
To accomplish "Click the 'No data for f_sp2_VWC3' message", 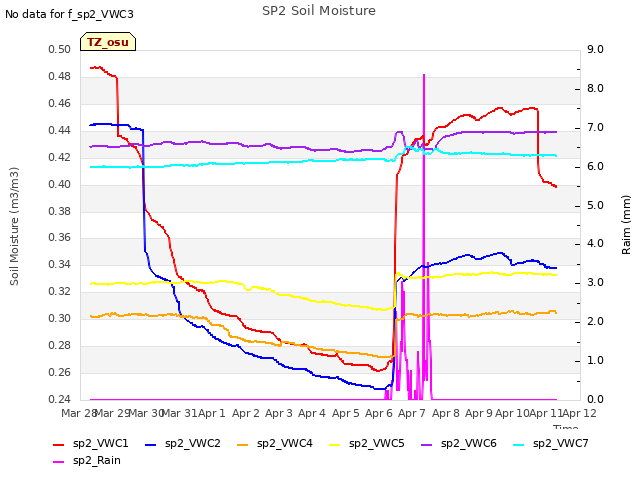I will [x=69, y=14].
